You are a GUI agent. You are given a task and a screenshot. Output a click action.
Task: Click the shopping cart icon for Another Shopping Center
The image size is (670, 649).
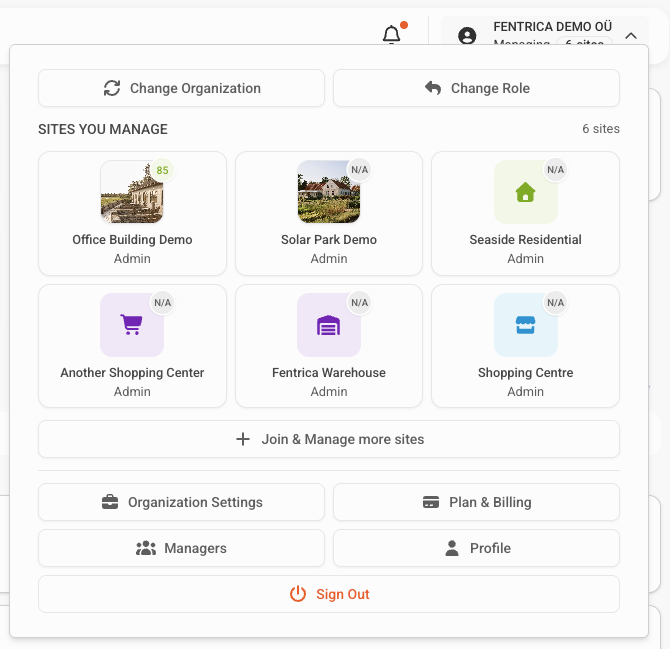click(x=131, y=325)
